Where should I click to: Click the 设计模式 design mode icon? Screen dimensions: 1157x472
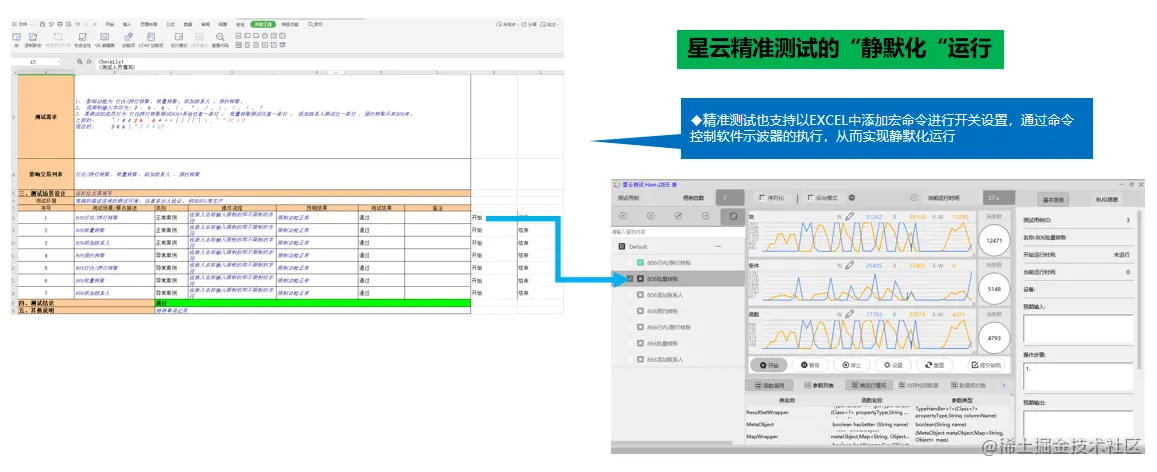179,39
